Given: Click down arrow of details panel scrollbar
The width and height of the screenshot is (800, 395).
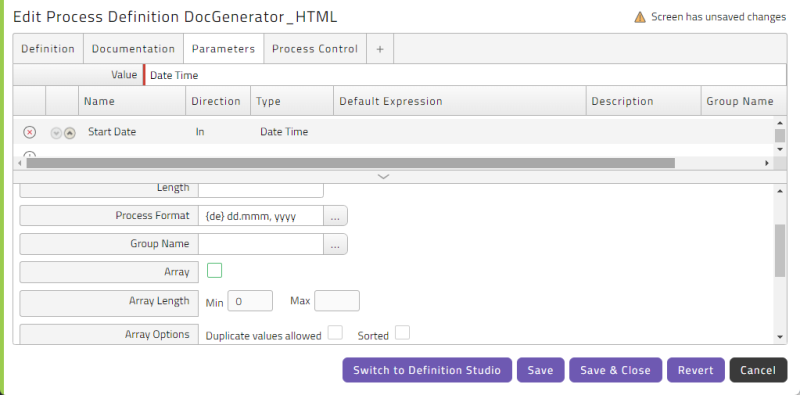Looking at the screenshot, I should (x=780, y=337).
